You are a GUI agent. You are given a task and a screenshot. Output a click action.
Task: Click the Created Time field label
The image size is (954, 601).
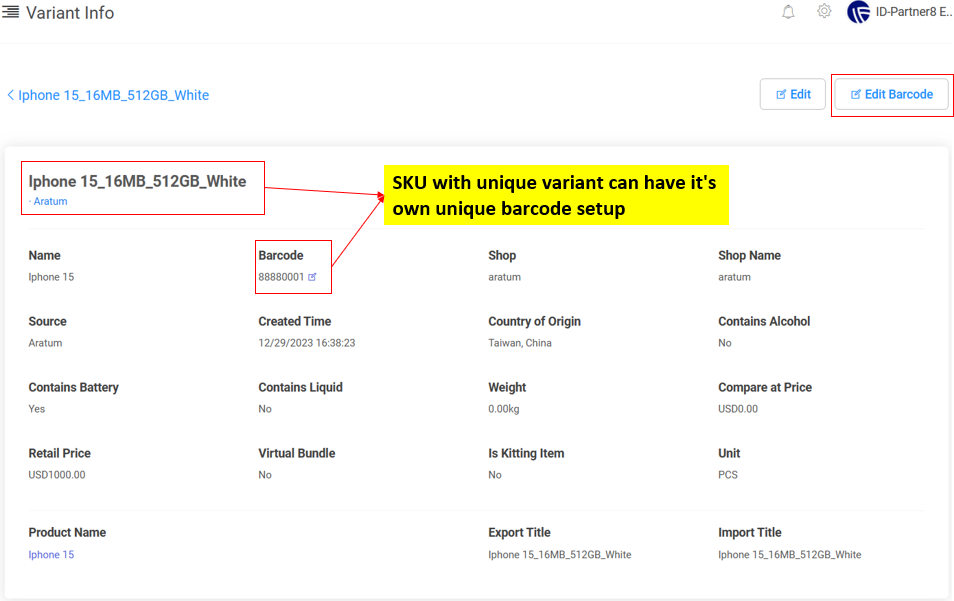(x=294, y=321)
